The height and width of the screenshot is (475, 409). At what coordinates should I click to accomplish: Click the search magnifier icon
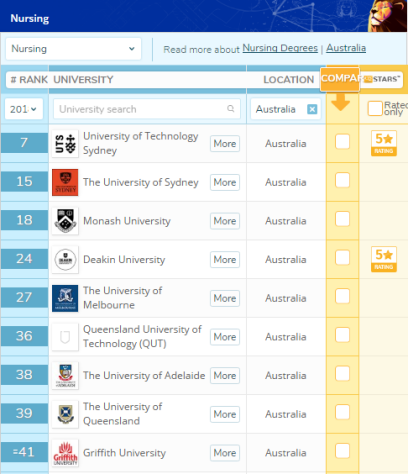click(x=231, y=109)
